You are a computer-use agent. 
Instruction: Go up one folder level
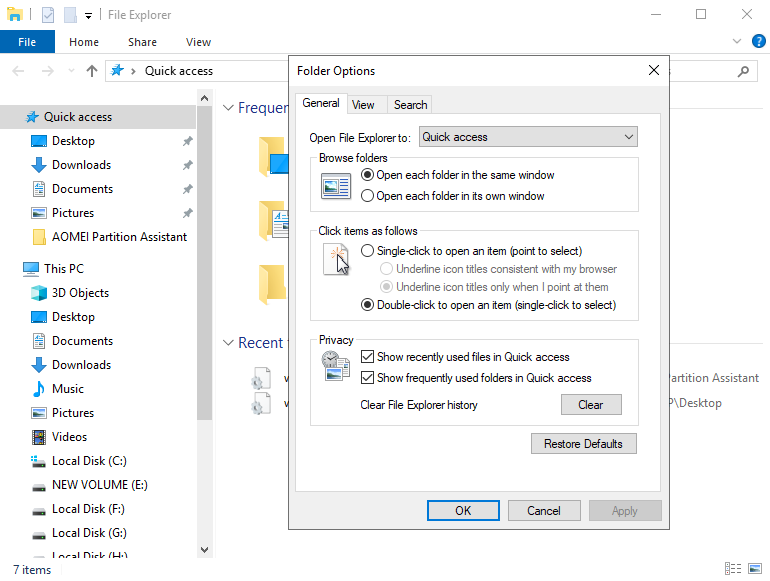pyautogui.click(x=92, y=71)
